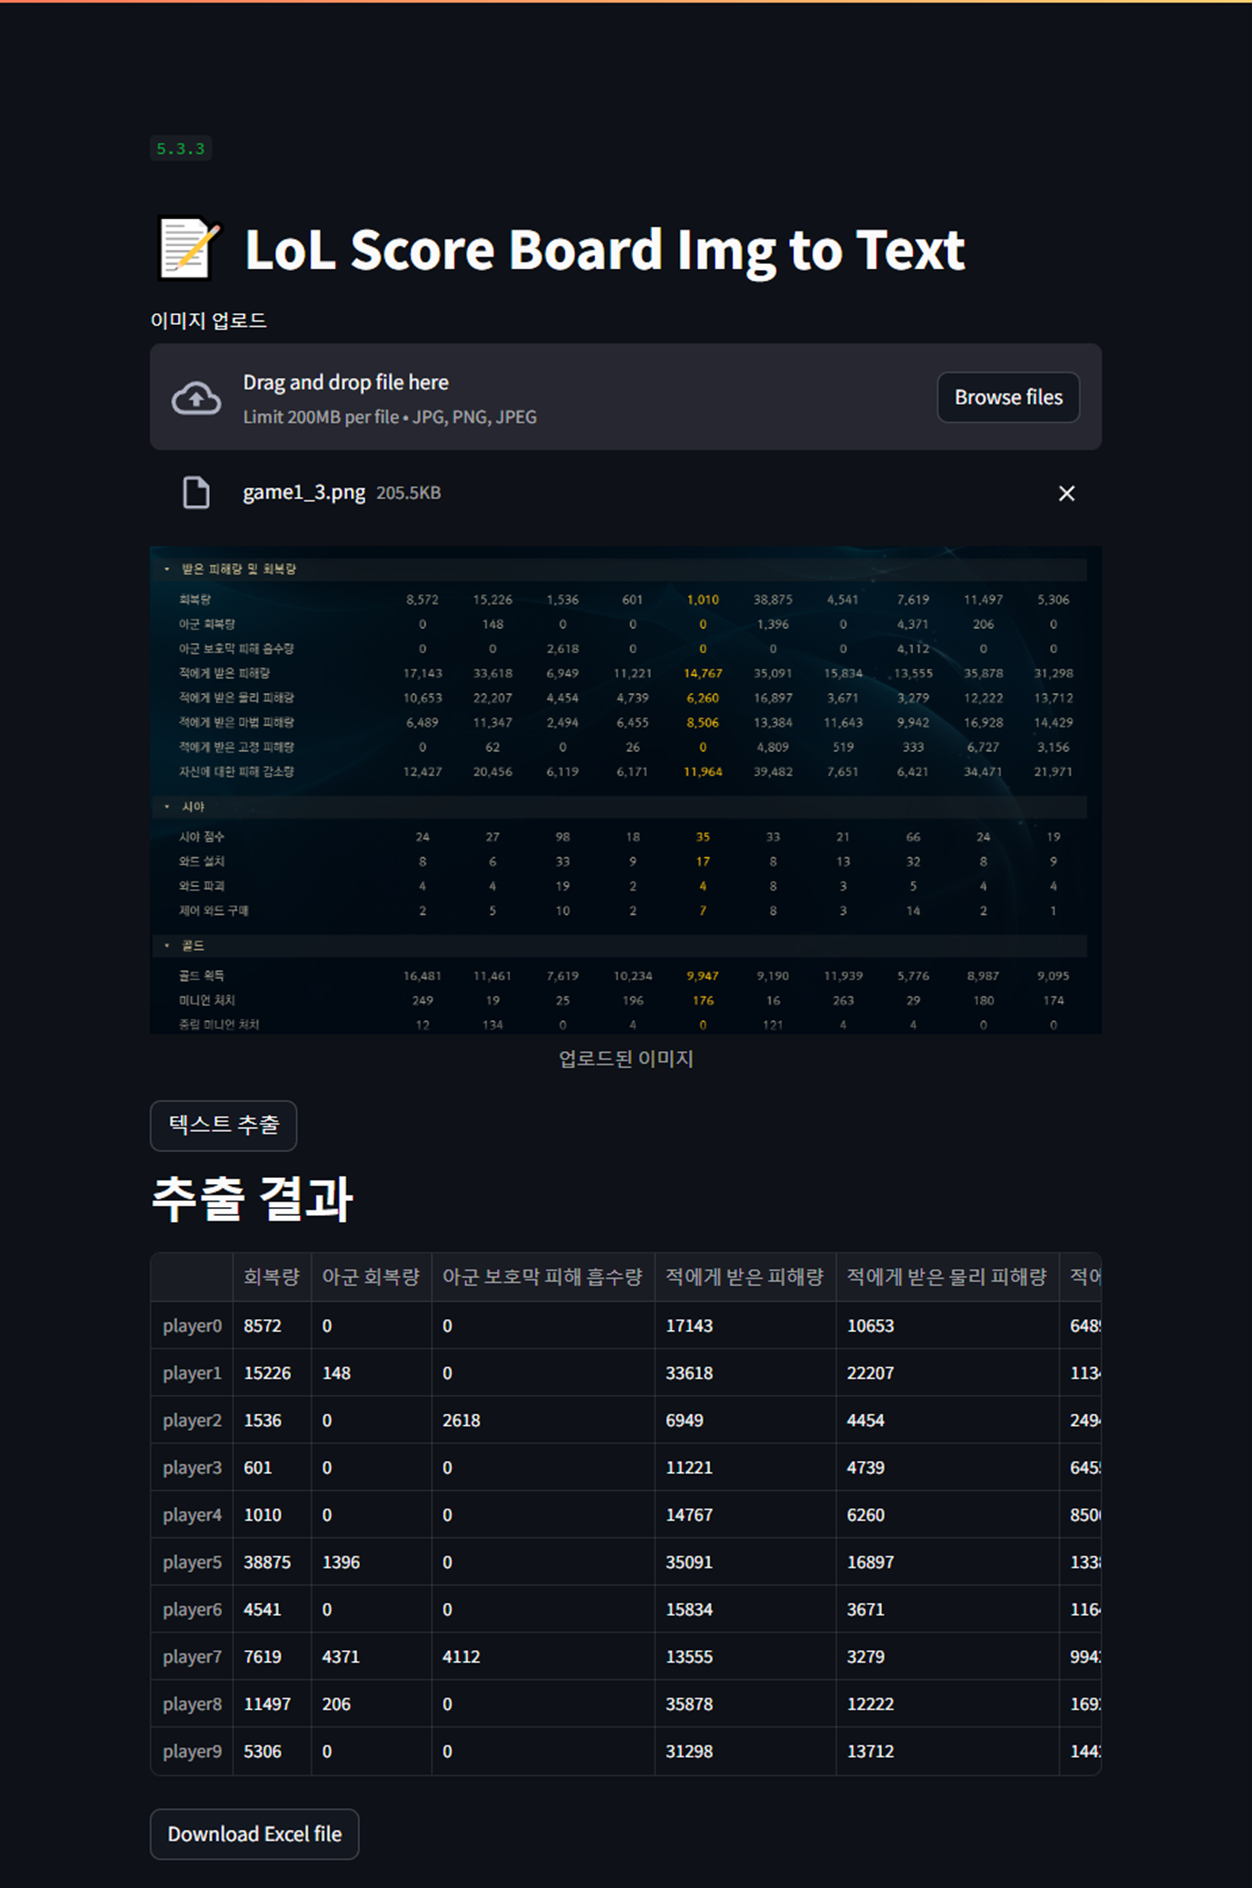This screenshot has height=1888, width=1252.
Task: Click the 적에게 받은 피해량 column header
Action: (745, 1277)
